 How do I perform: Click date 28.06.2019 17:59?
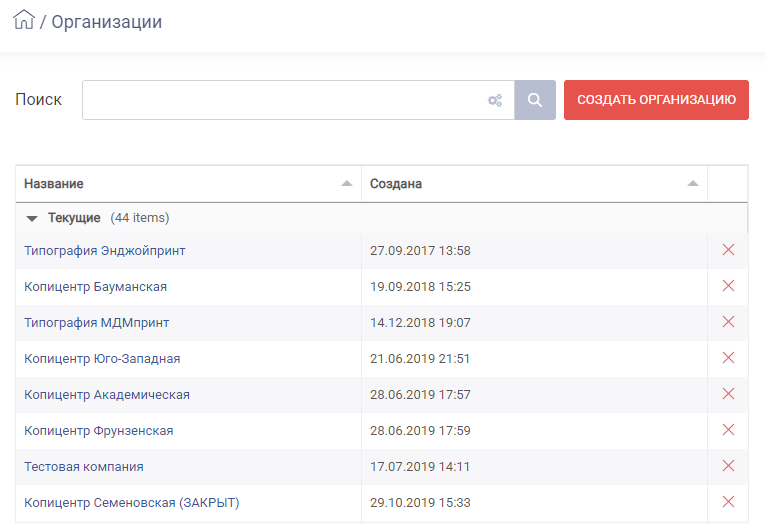pyautogui.click(x=420, y=431)
